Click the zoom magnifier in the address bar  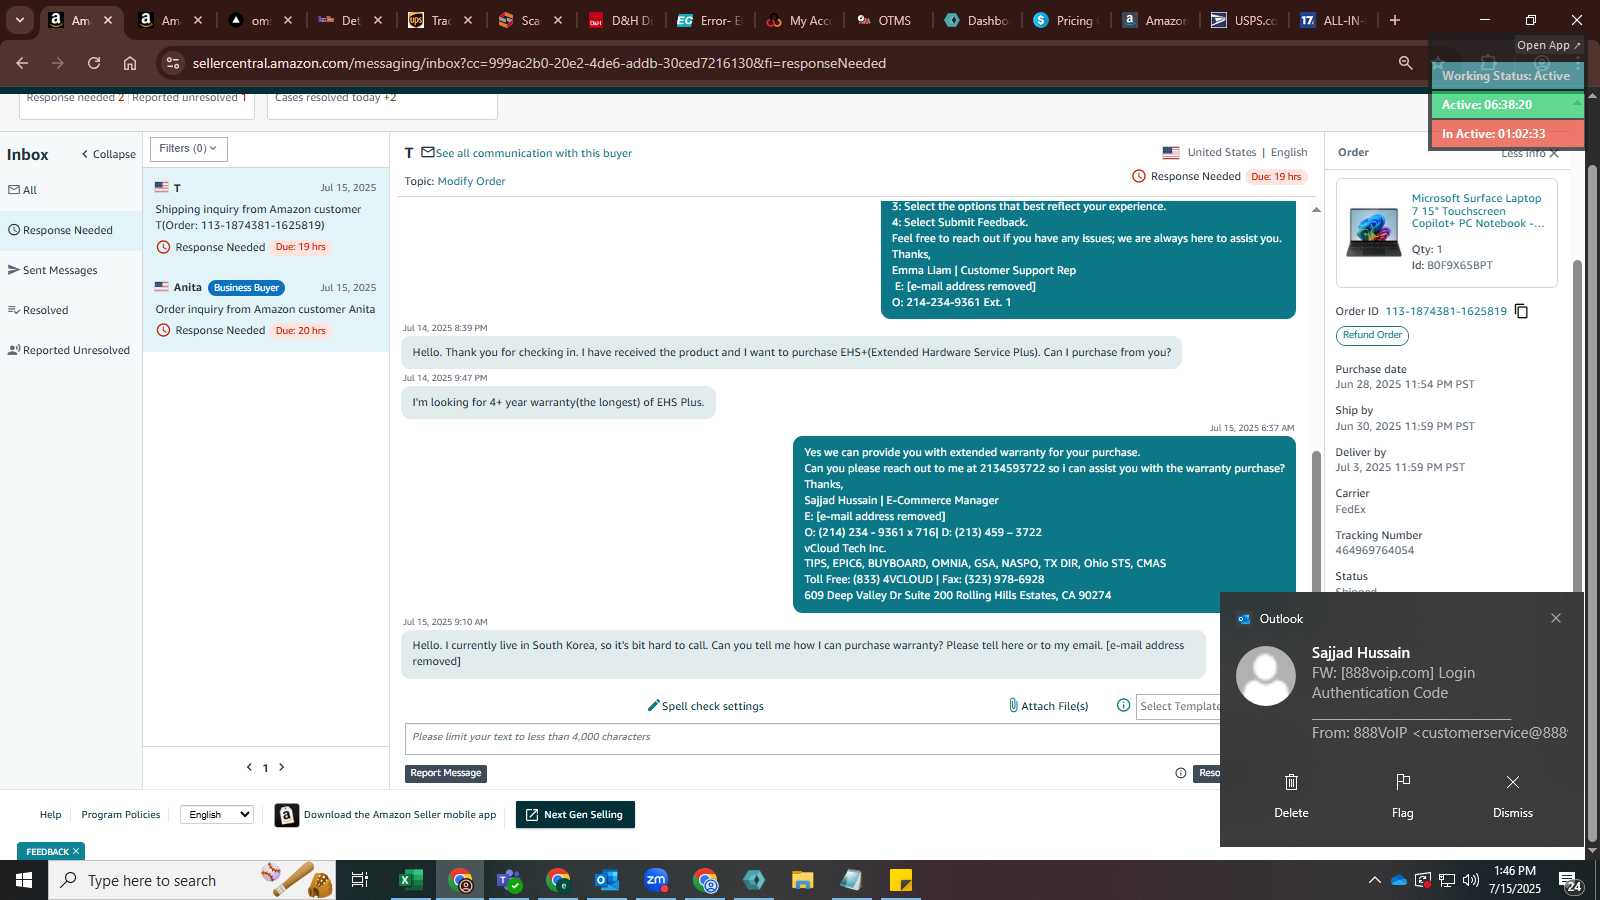1405,63
